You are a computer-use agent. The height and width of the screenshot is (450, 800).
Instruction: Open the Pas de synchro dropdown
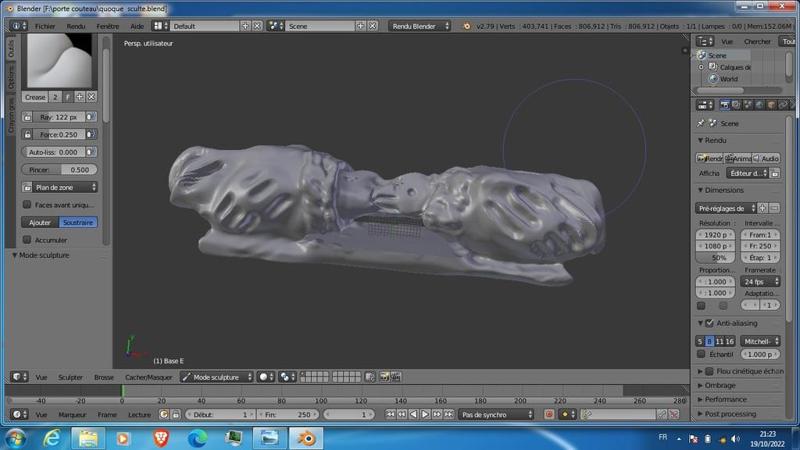pyautogui.click(x=497, y=414)
